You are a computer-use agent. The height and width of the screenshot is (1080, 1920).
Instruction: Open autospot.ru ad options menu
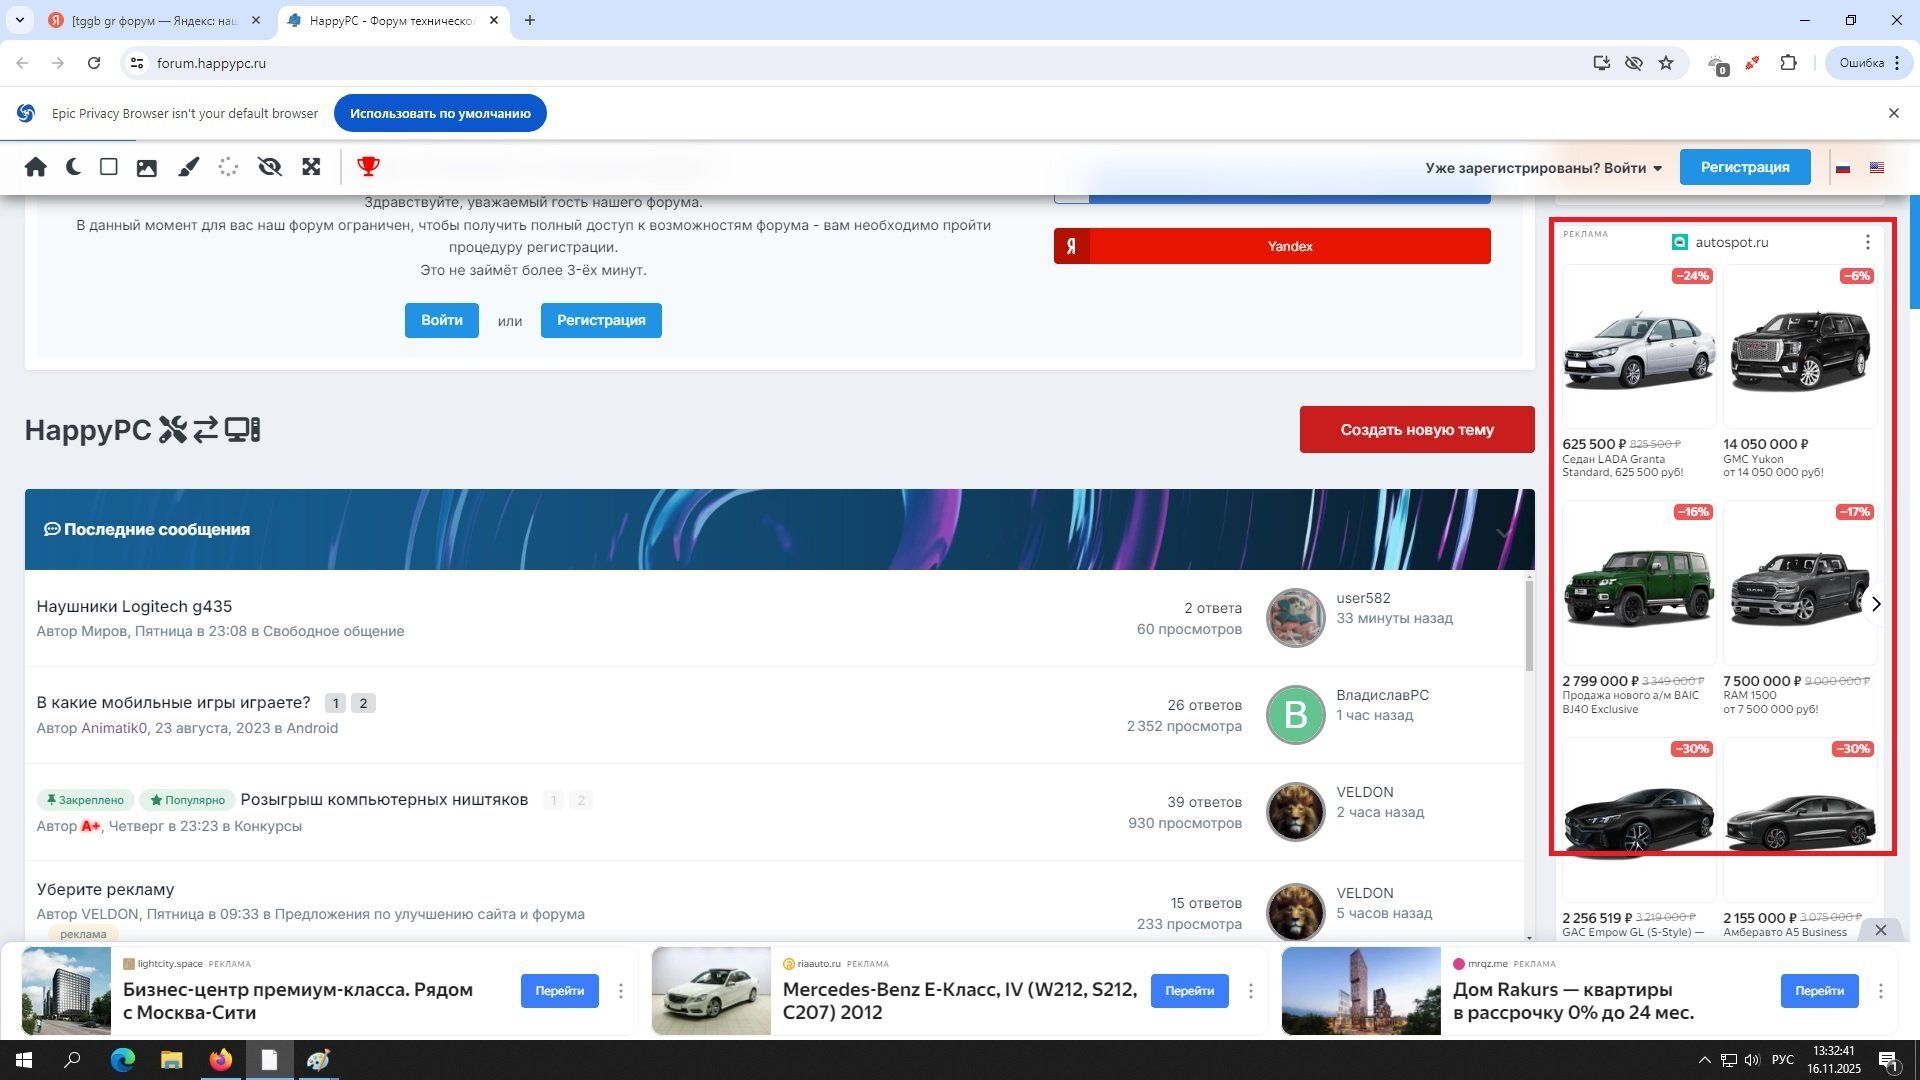click(1867, 242)
